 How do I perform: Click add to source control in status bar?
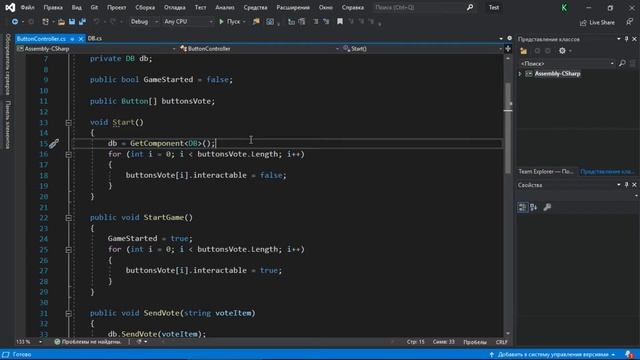tap(553, 354)
